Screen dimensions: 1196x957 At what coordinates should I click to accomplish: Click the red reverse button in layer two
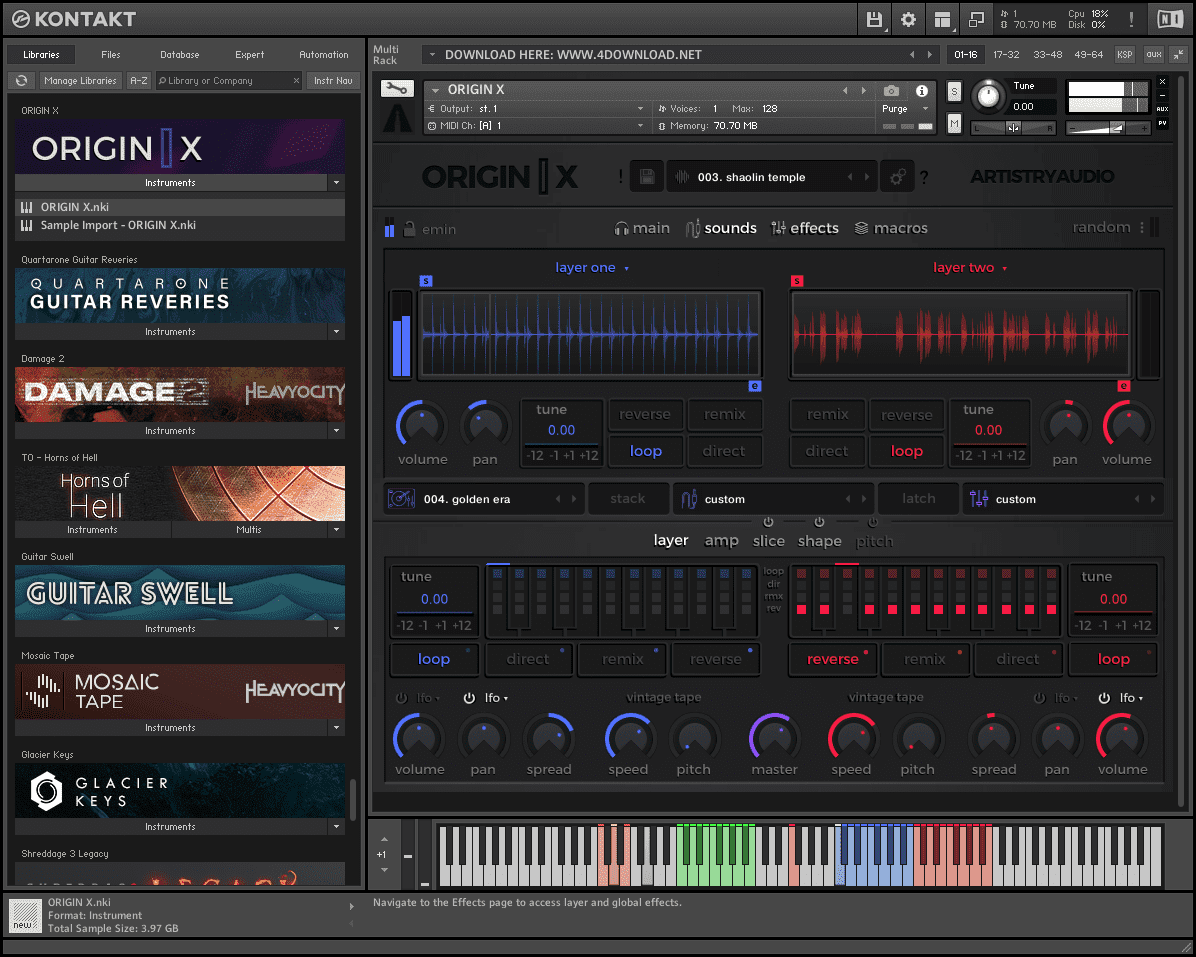point(832,659)
